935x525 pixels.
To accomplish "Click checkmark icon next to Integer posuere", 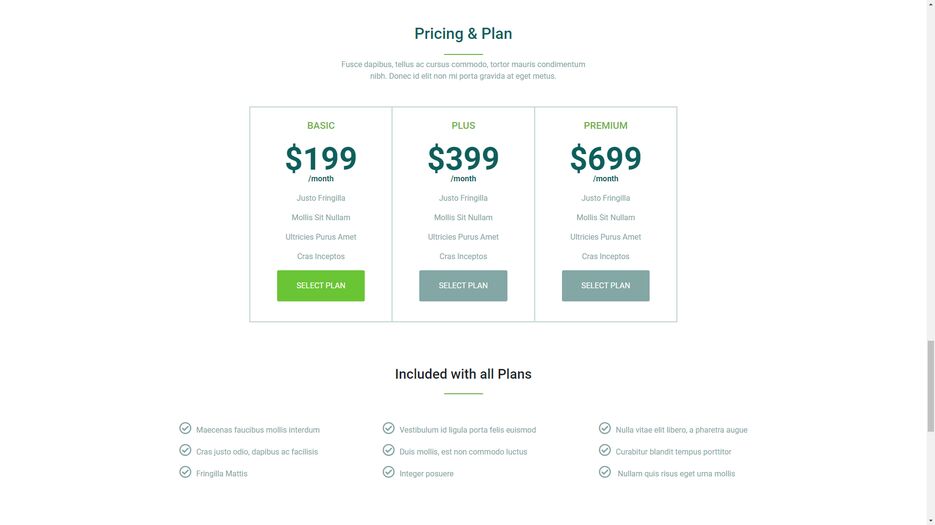I will pos(389,472).
